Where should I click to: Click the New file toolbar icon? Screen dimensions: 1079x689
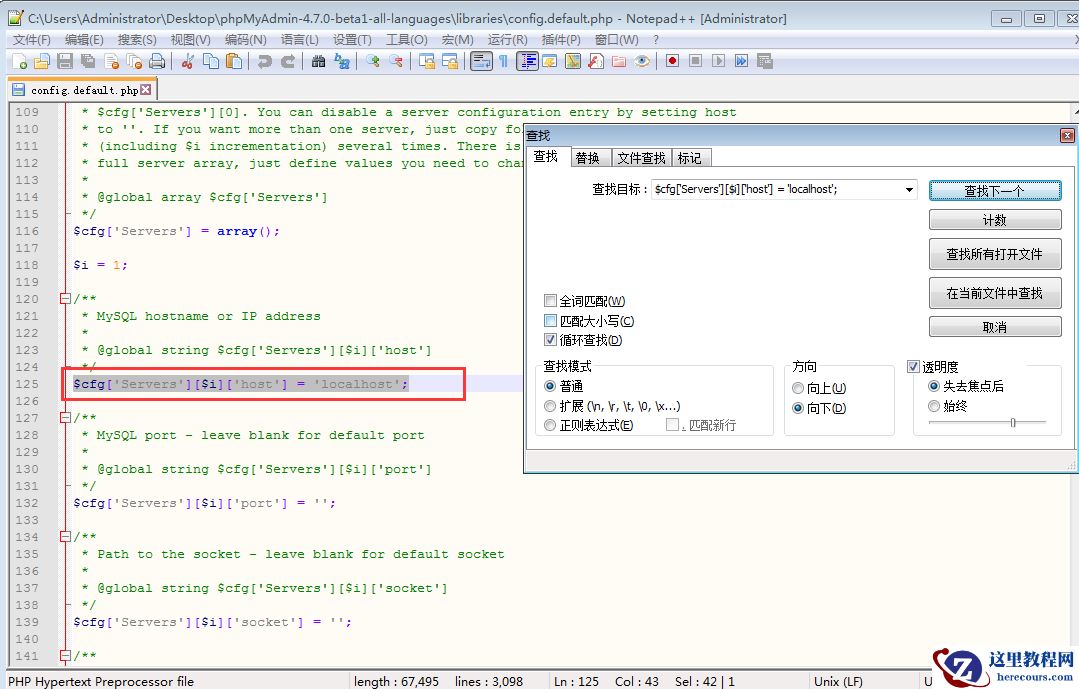[x=19, y=61]
